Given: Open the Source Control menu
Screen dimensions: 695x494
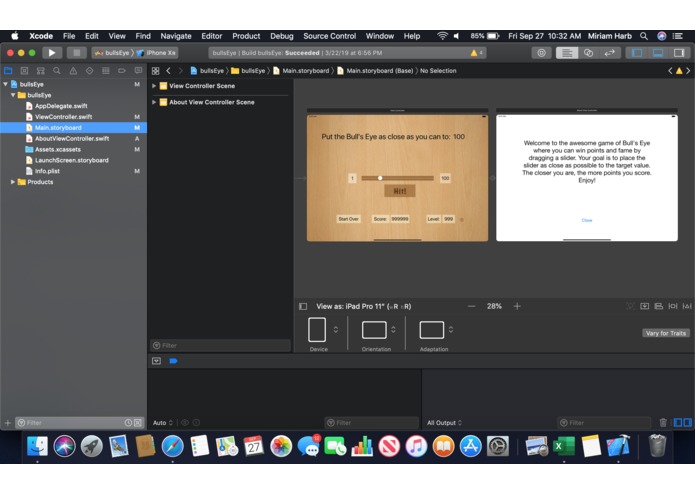Looking at the screenshot, I should tap(329, 36).
